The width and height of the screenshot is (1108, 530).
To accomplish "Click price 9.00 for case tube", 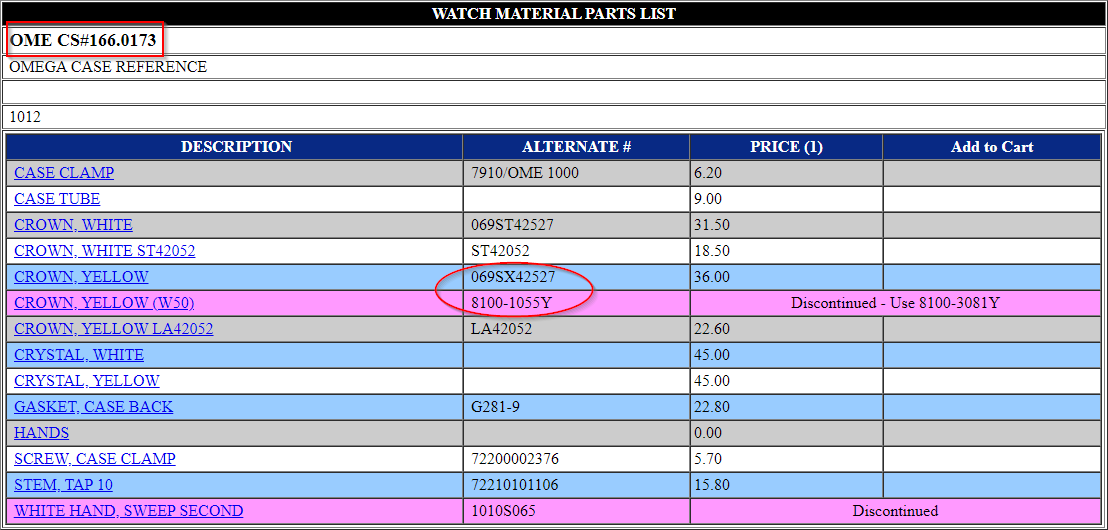I will pyautogui.click(x=709, y=199).
